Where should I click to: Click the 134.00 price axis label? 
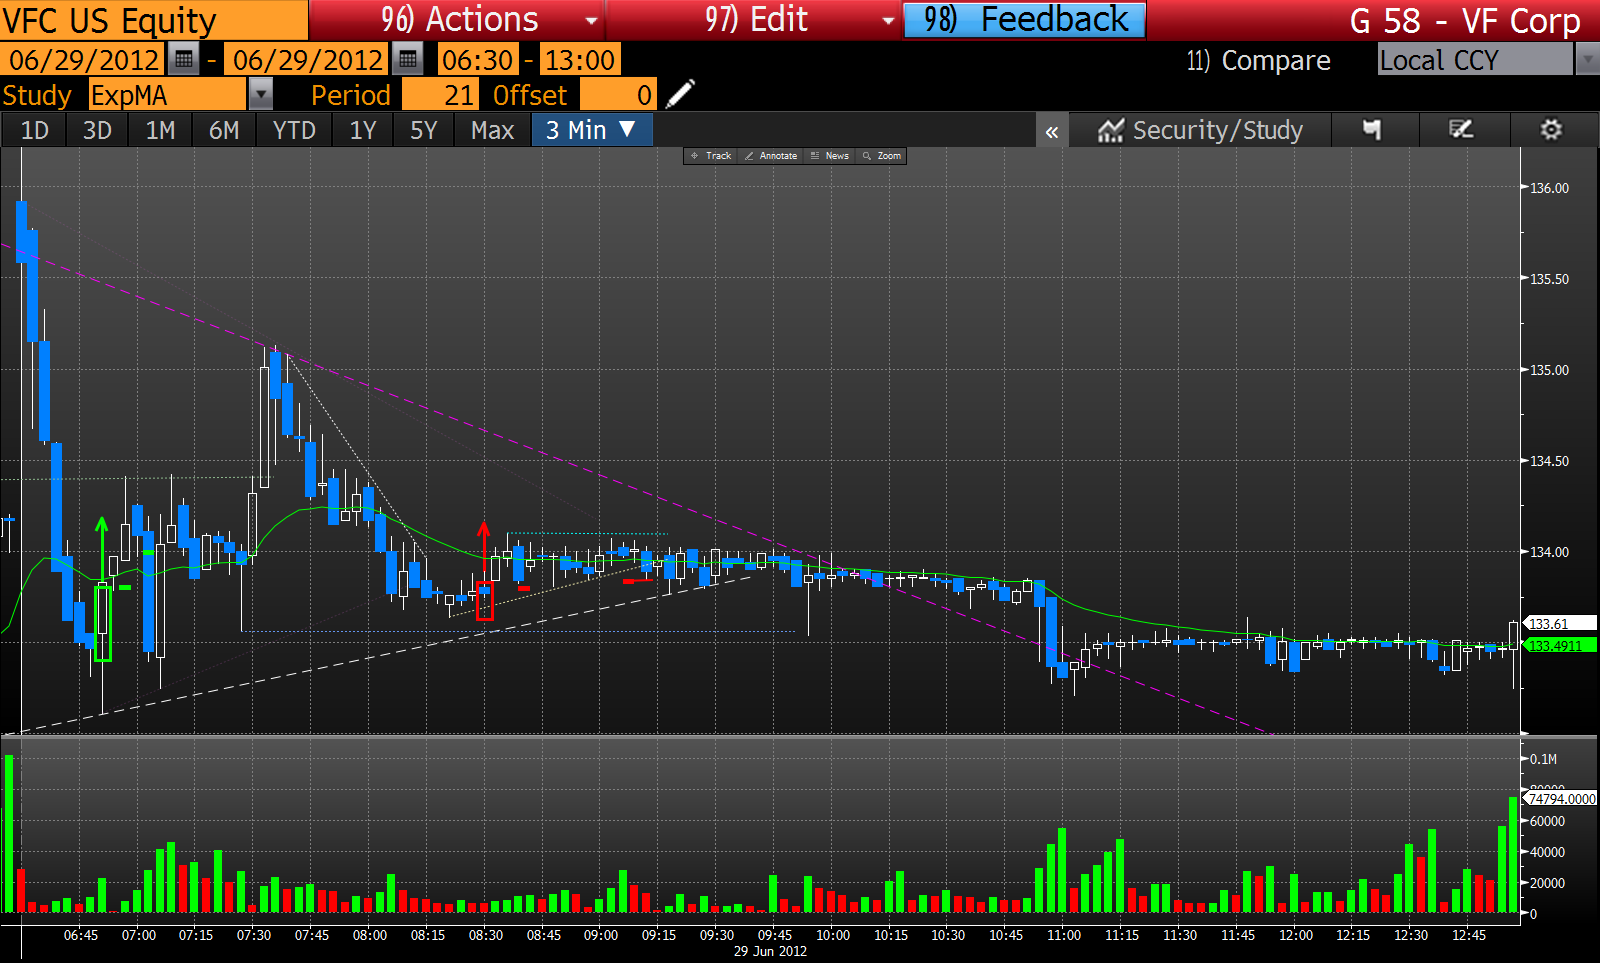click(x=1550, y=552)
